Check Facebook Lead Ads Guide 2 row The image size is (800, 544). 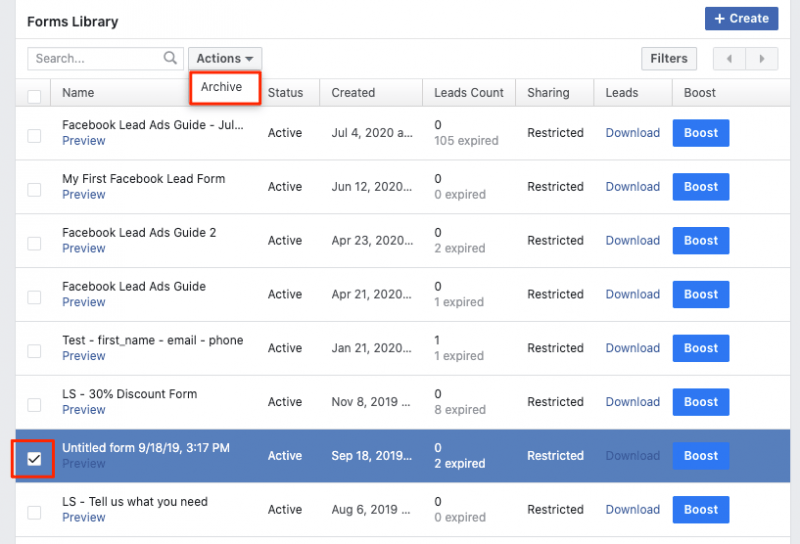coord(34,244)
